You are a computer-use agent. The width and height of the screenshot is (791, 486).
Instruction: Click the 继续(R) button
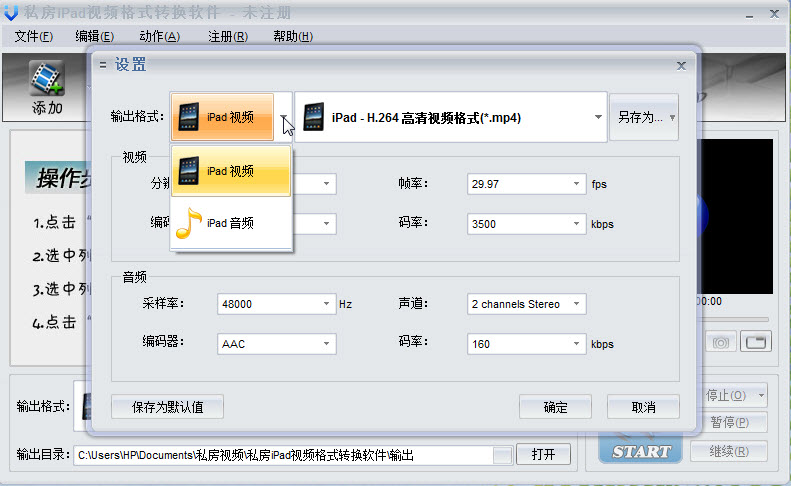pyautogui.click(x=729, y=451)
